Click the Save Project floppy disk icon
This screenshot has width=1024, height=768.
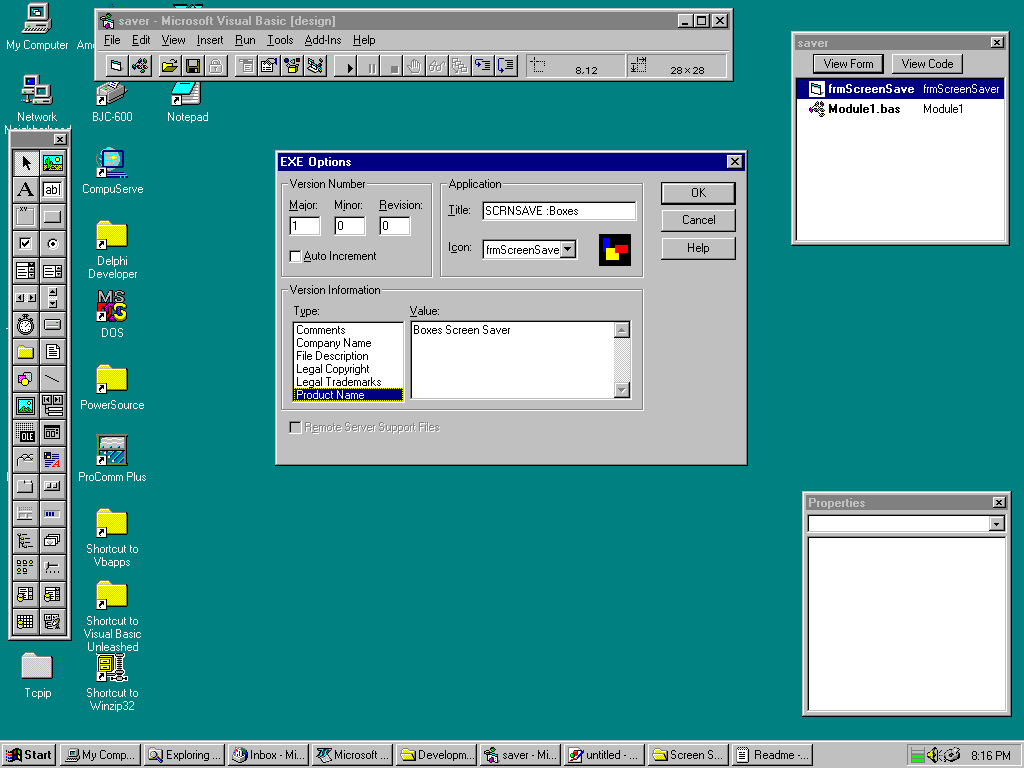click(192, 66)
